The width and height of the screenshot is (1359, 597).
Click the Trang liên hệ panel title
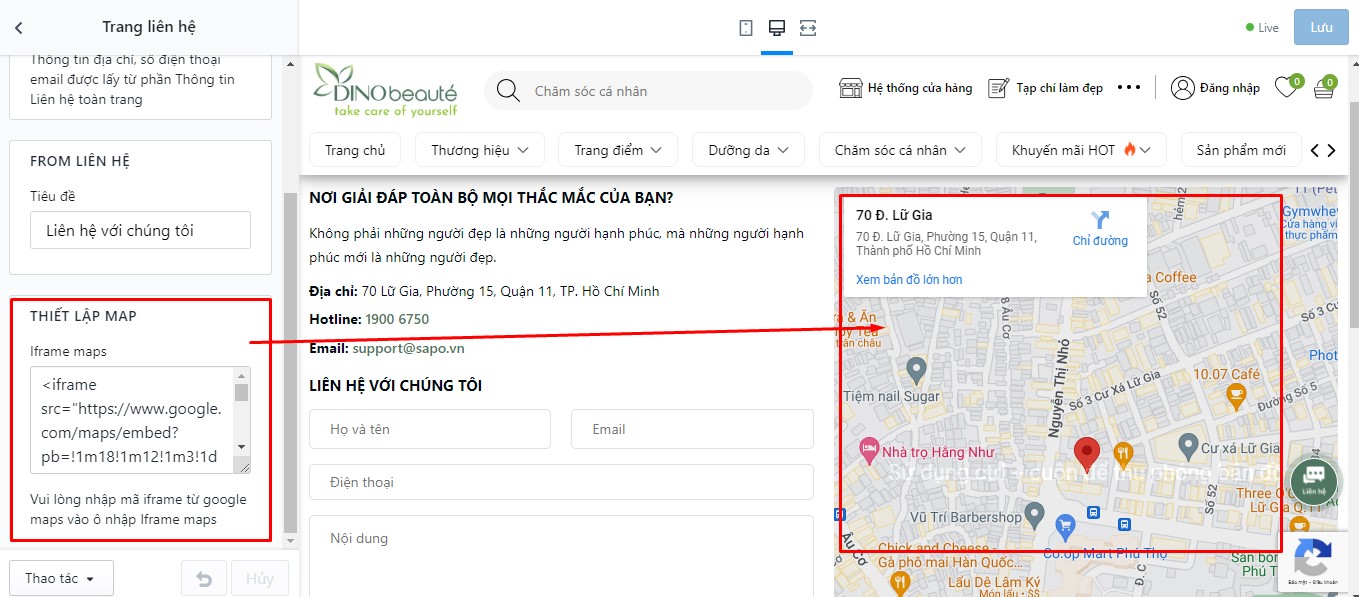tap(150, 28)
